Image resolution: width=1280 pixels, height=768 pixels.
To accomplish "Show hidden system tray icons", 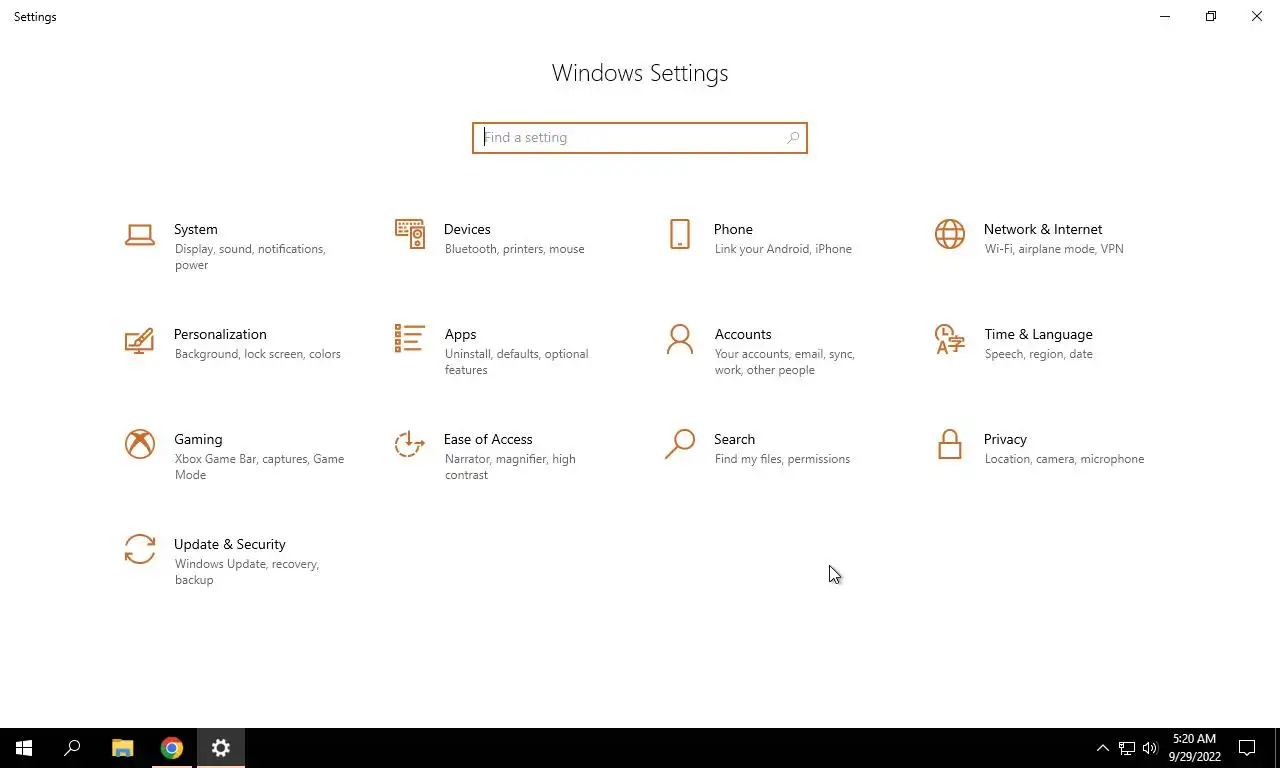I will pyautogui.click(x=1103, y=748).
